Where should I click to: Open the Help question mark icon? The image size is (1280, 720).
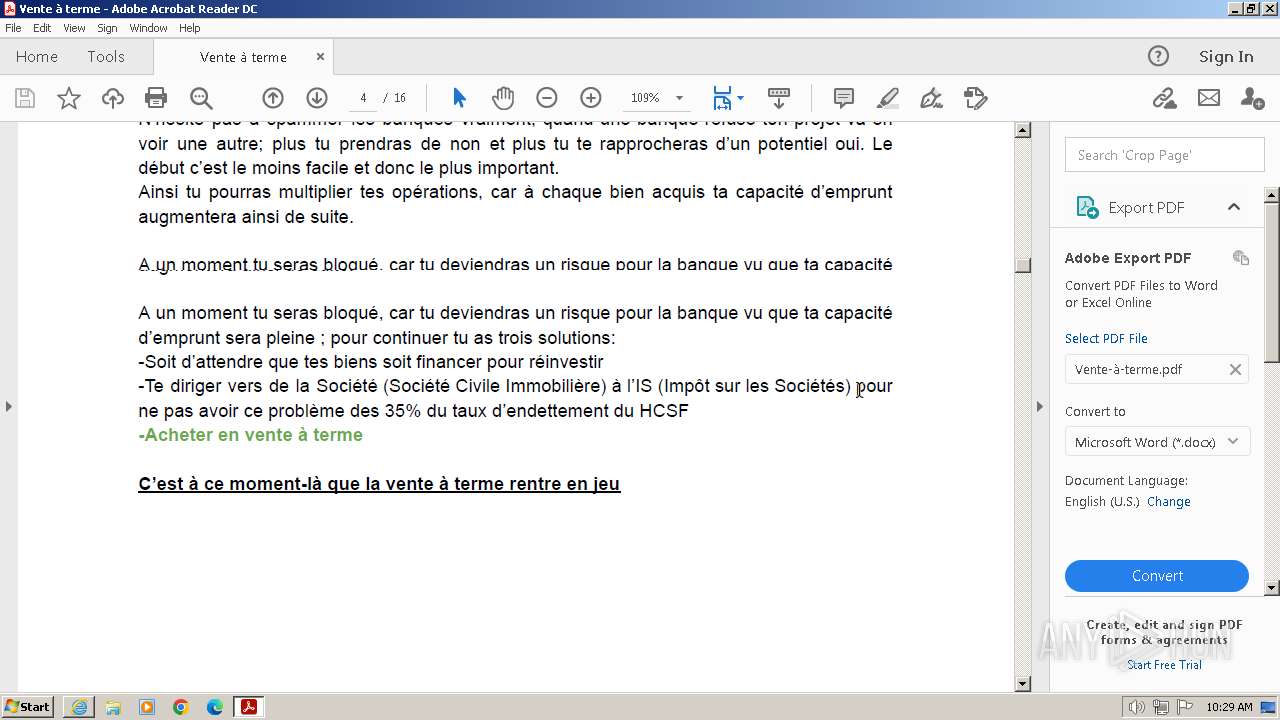coord(1158,57)
